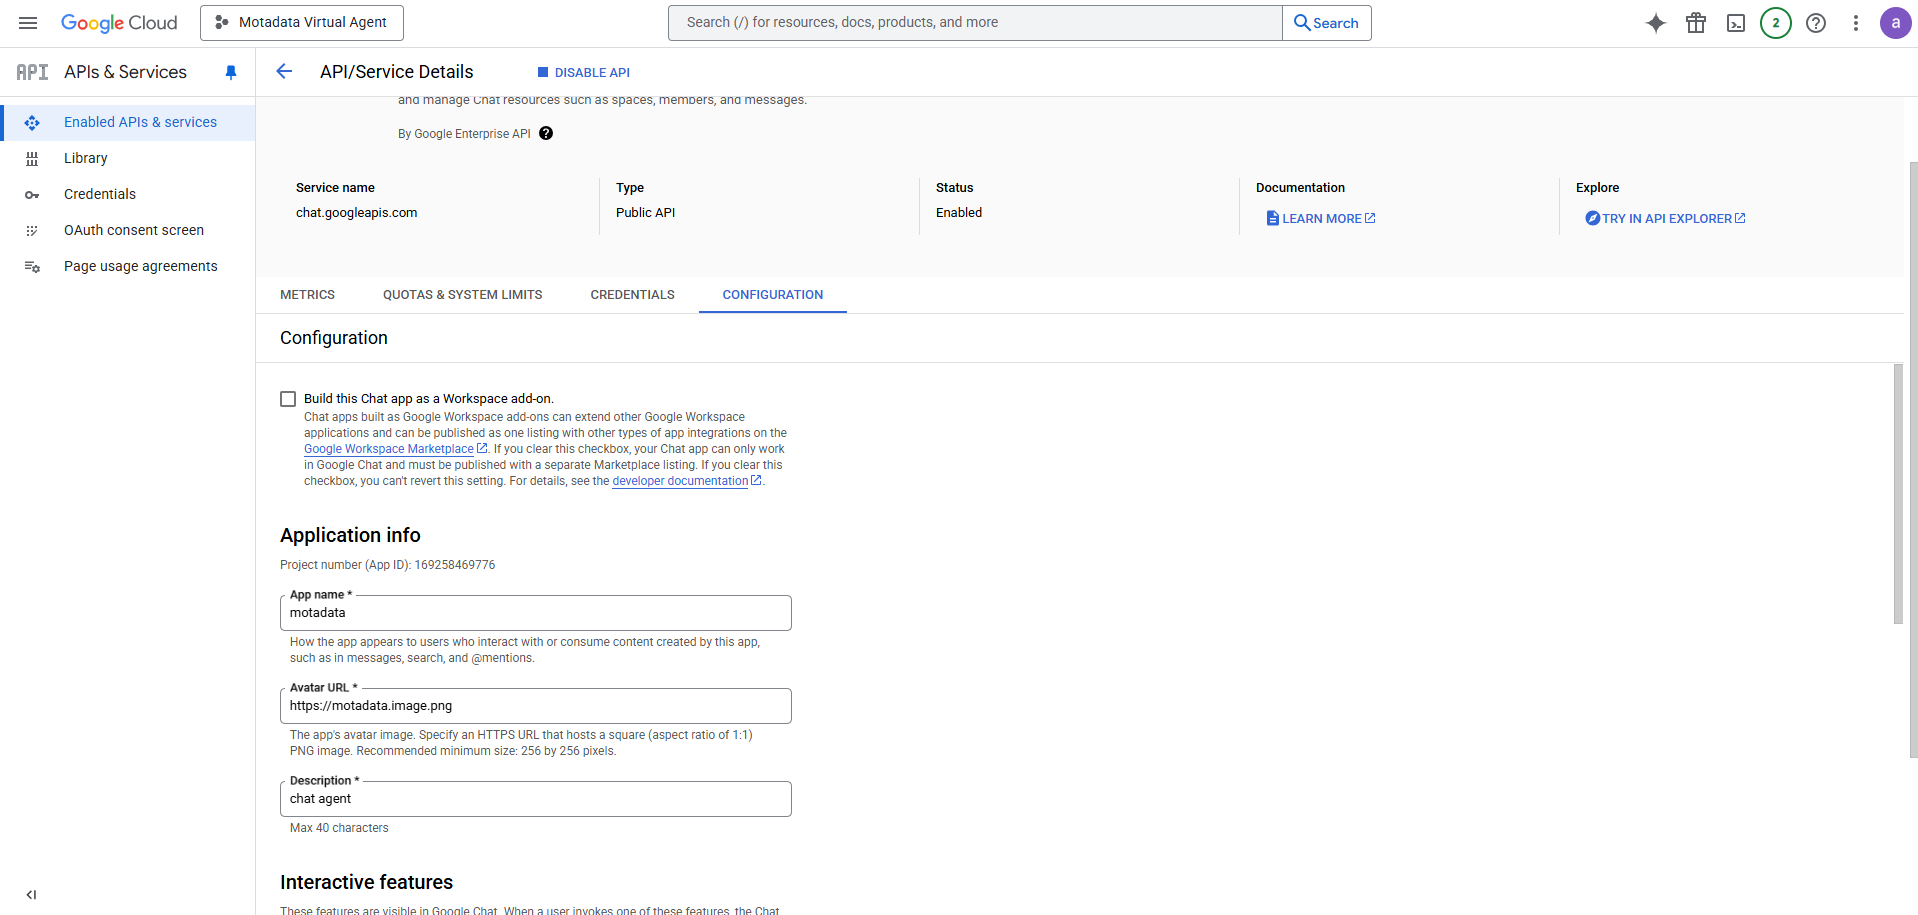Screen dimensions: 1918x915
Task: Click the Try in API Explorer link
Action: click(x=1666, y=219)
